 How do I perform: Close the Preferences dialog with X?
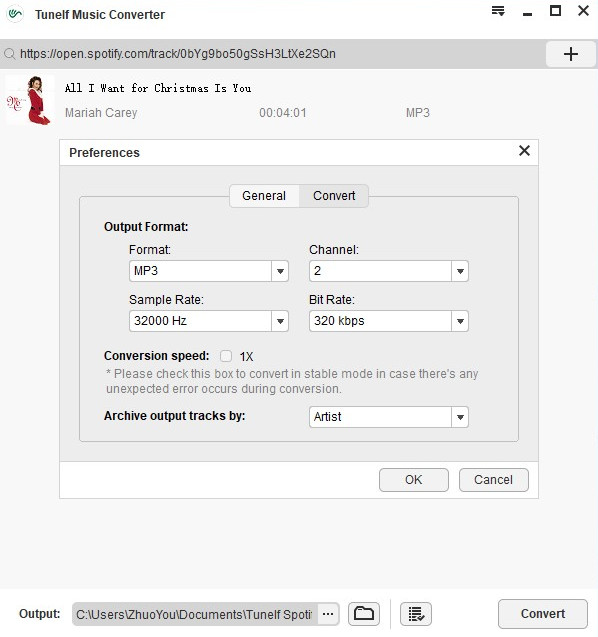pos(524,151)
